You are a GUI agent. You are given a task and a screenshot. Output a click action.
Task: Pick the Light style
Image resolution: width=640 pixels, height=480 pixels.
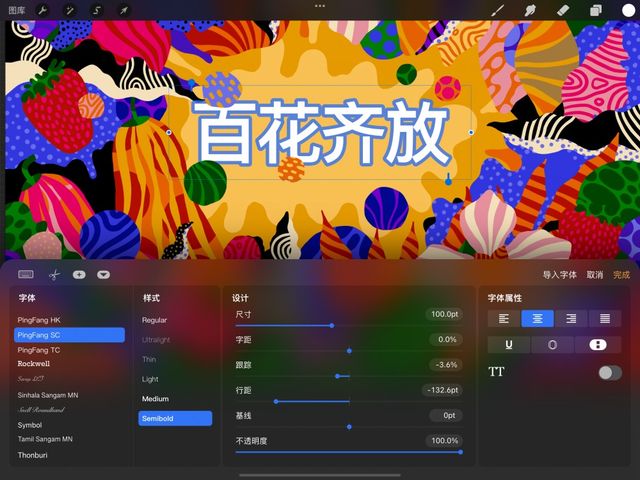pyautogui.click(x=150, y=379)
